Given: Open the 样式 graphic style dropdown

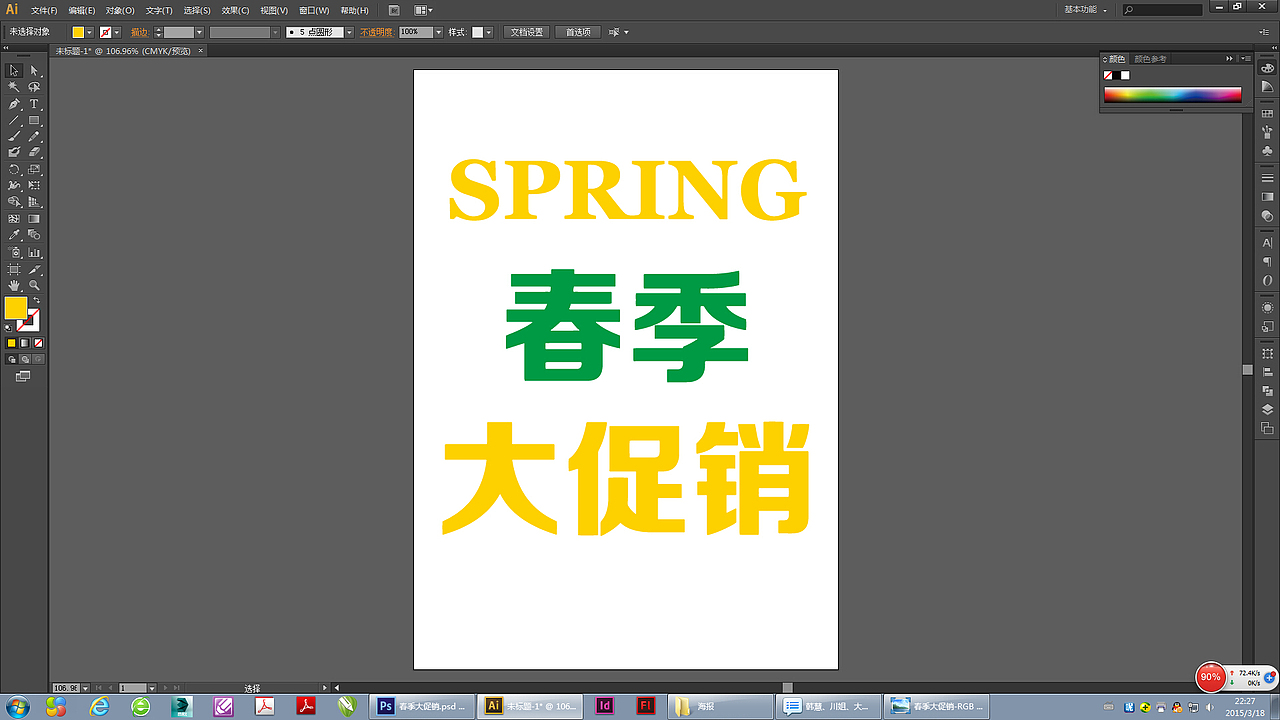Looking at the screenshot, I should (x=489, y=32).
